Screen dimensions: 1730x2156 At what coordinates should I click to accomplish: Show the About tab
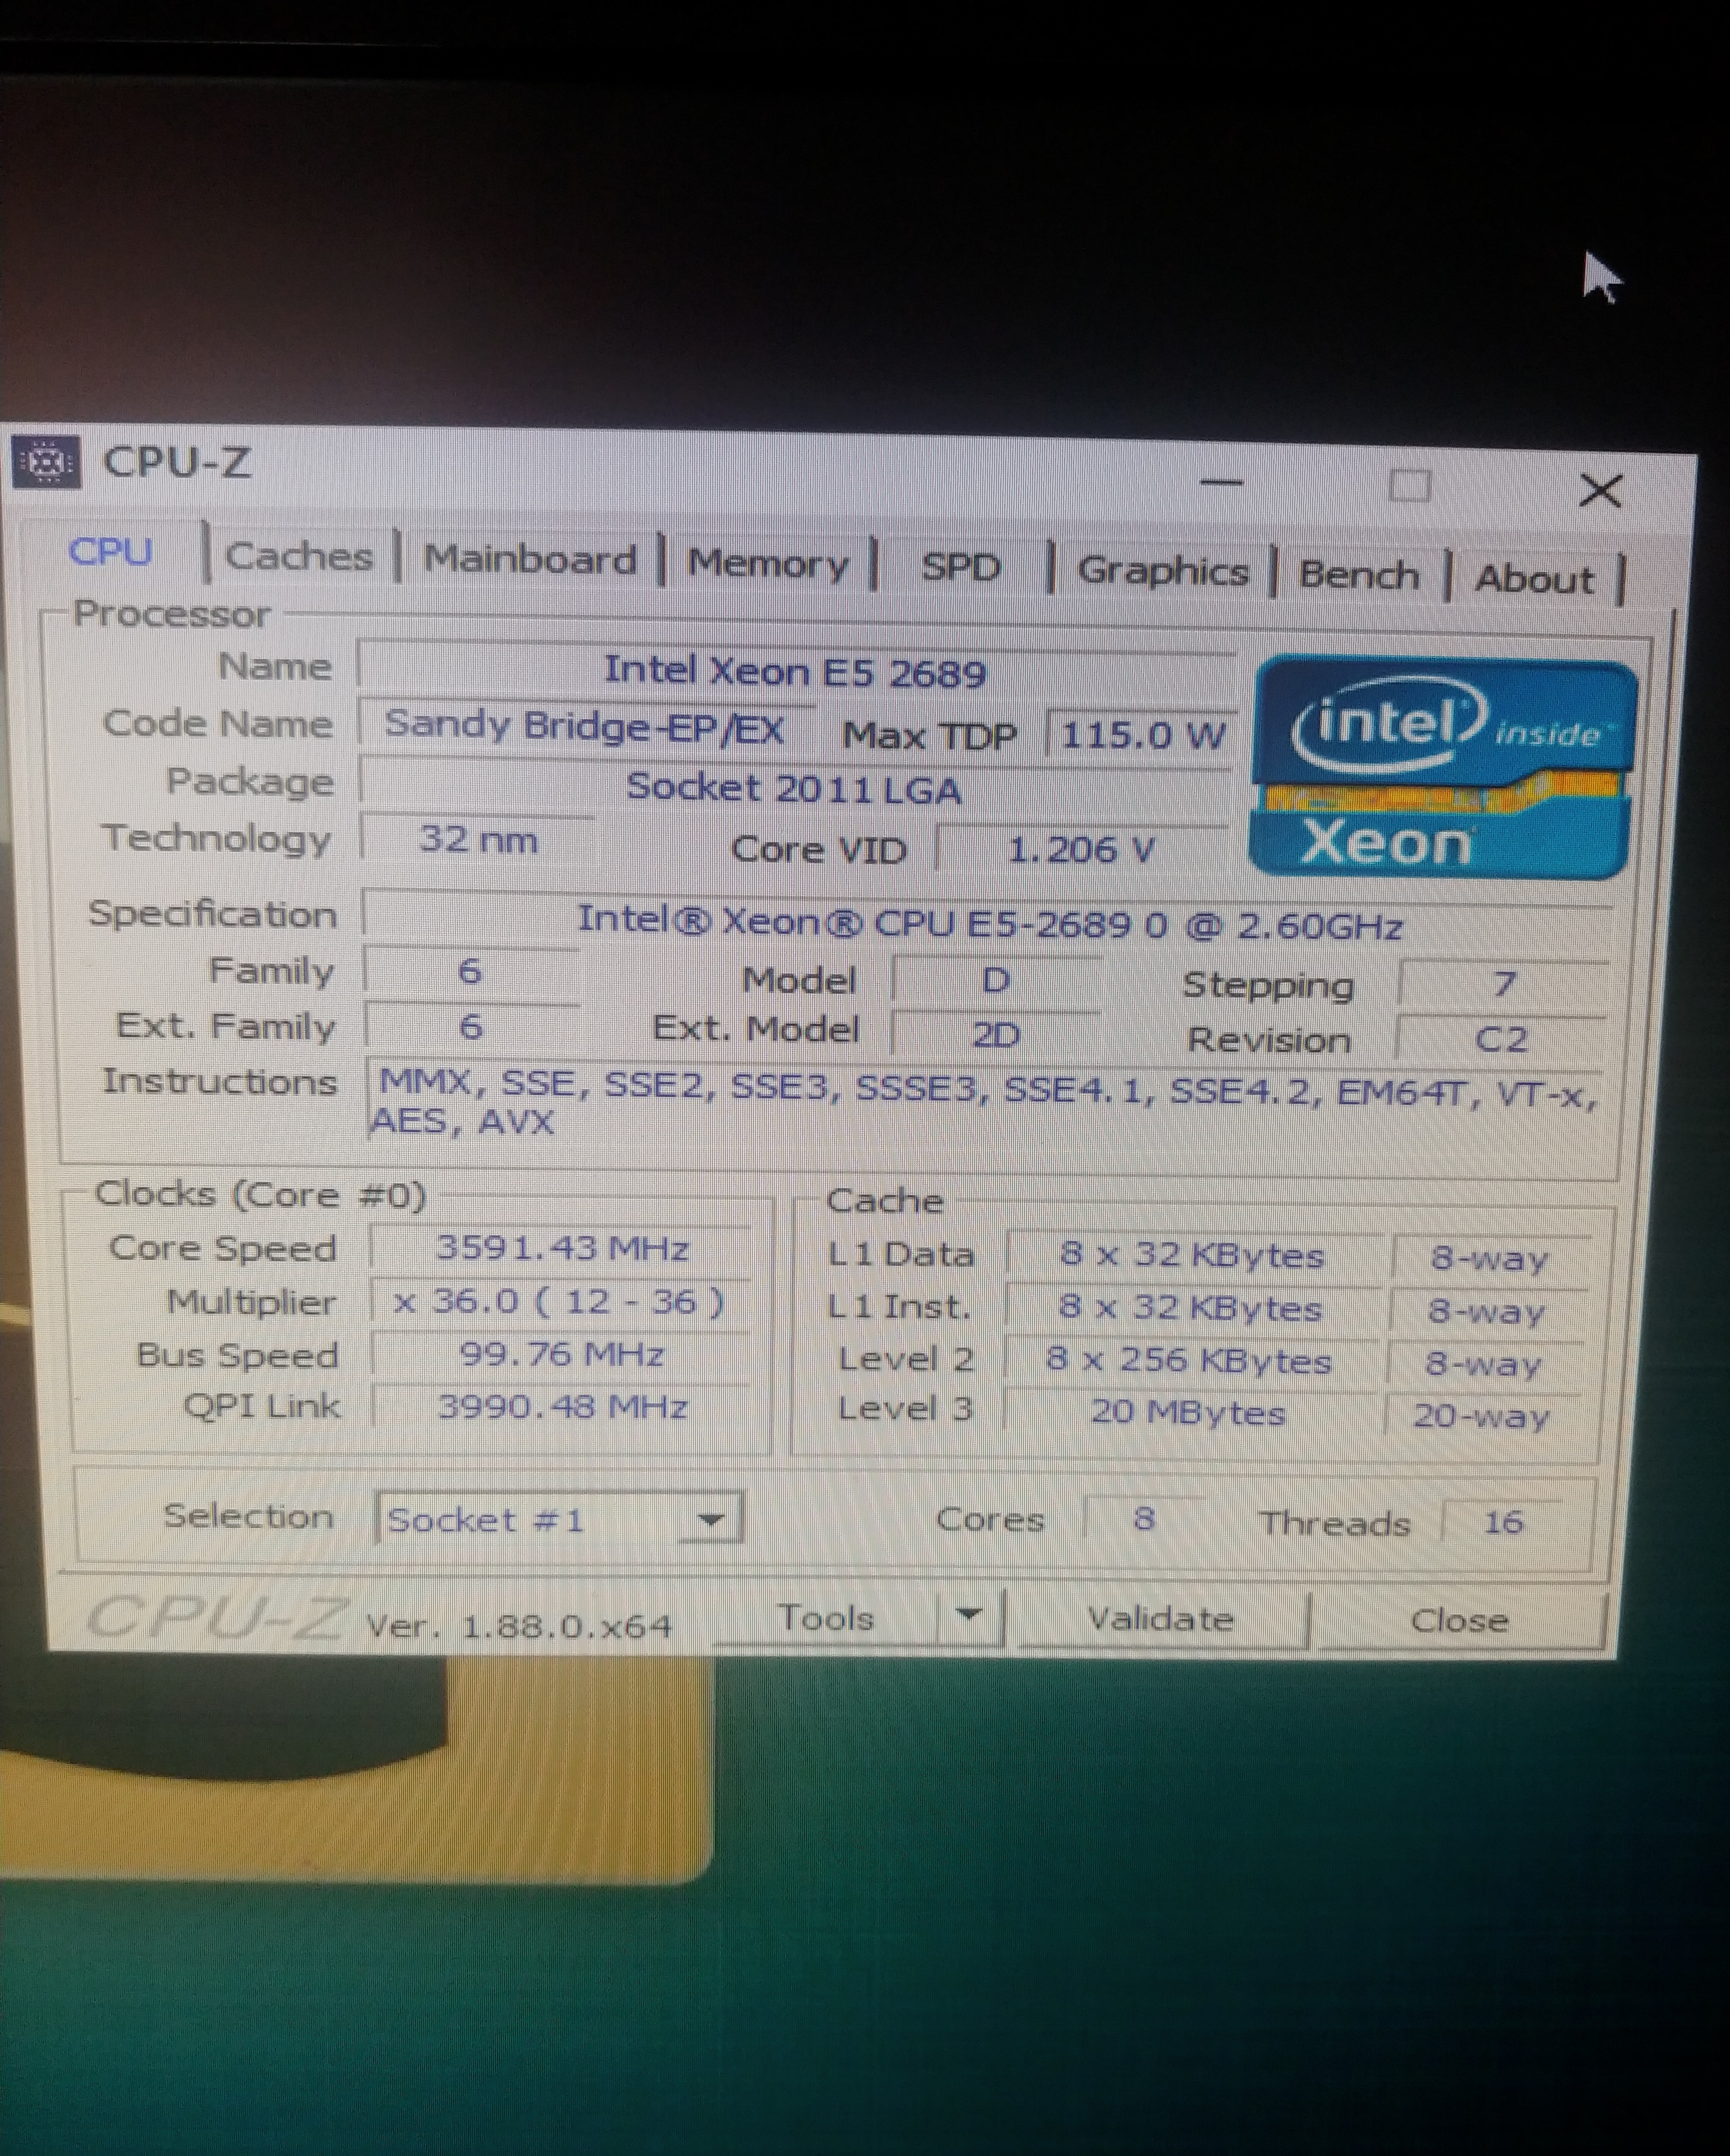click(x=1534, y=580)
